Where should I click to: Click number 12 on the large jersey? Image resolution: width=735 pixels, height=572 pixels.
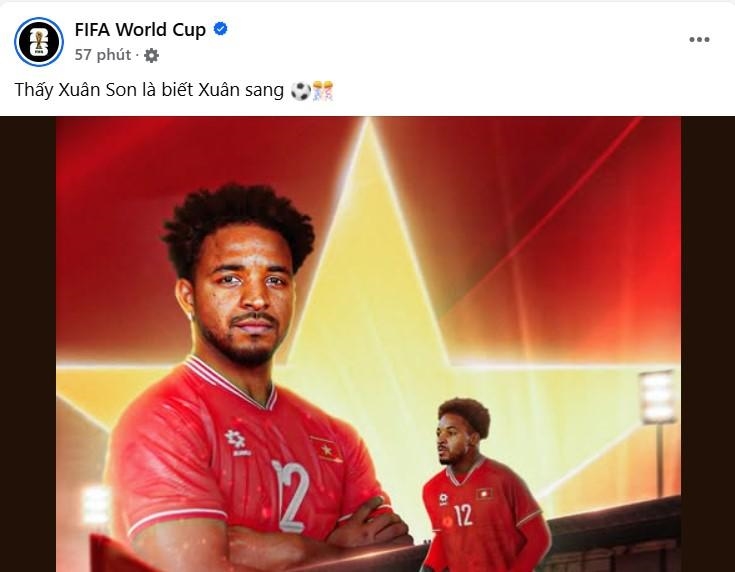[x=292, y=495]
